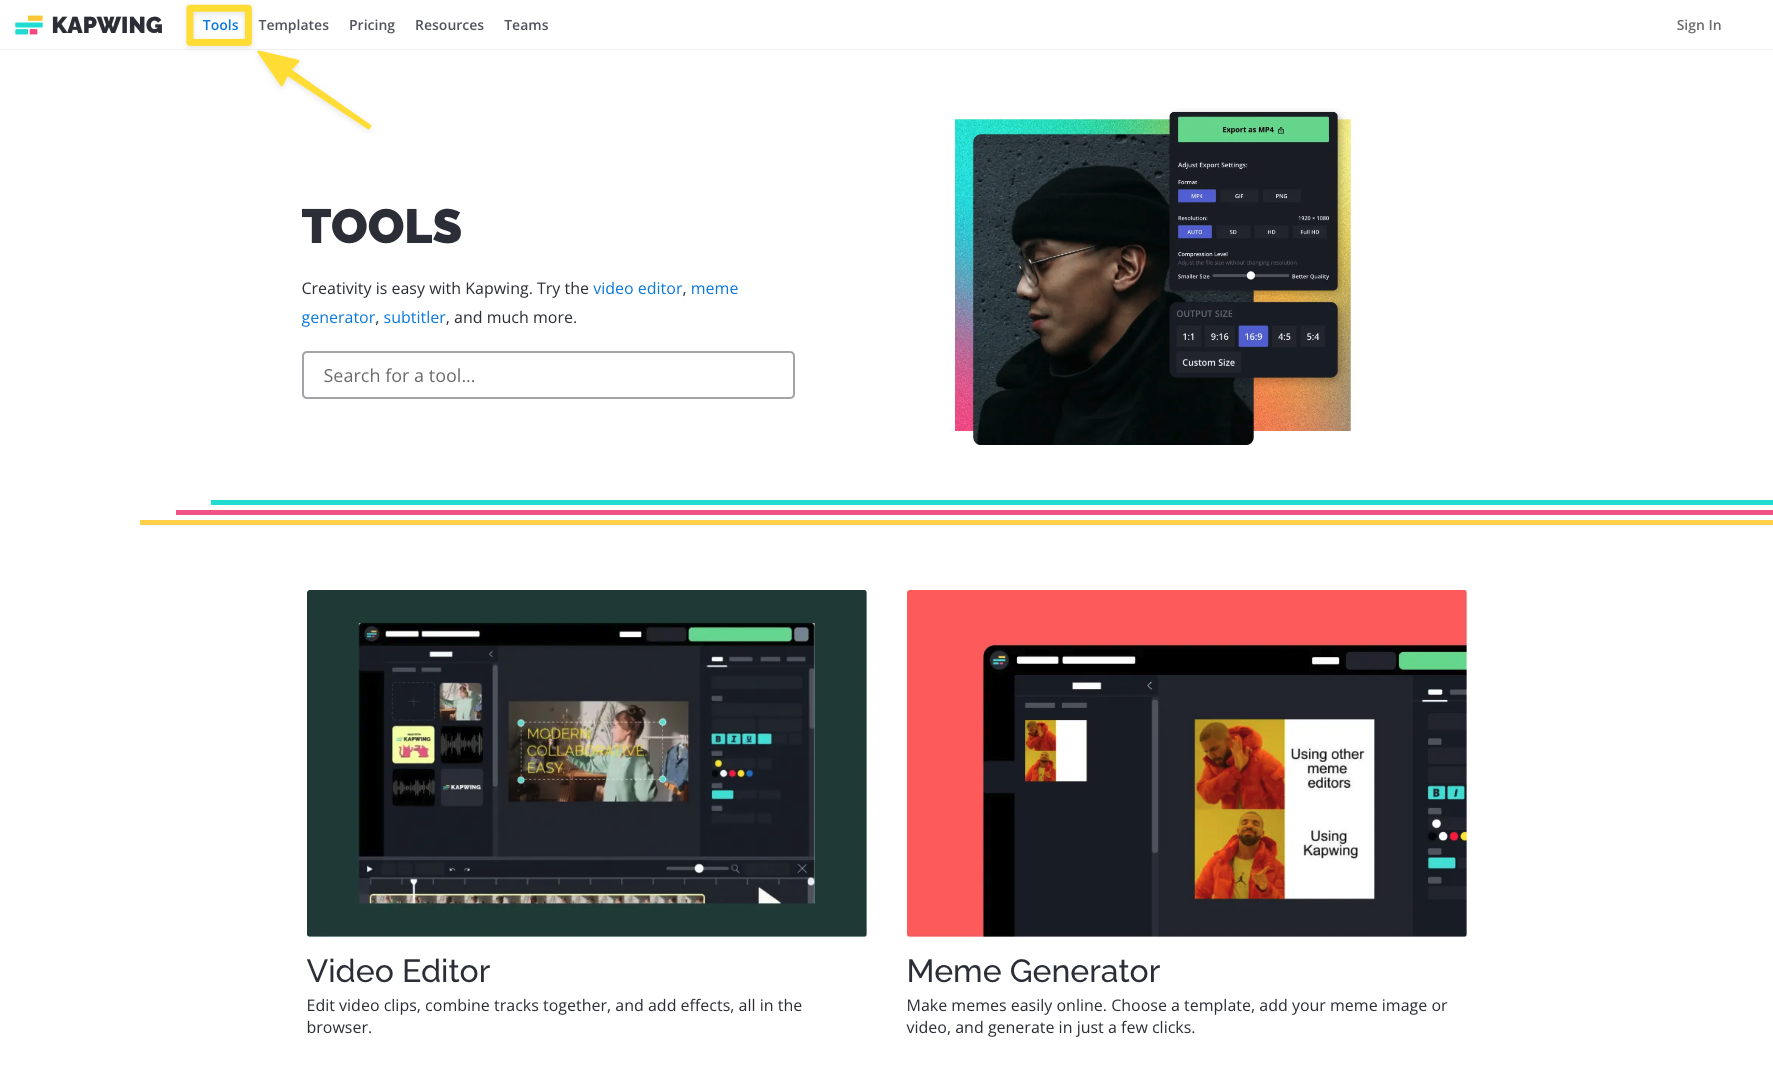Click the 'Video Editor' card title
Viewport: 1773px width, 1065px height.
tap(398, 971)
